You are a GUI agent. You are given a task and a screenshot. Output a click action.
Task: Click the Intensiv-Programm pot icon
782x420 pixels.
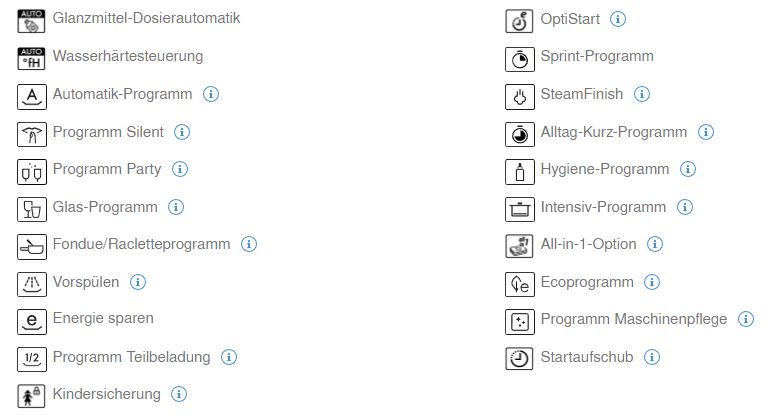pyautogui.click(x=520, y=210)
